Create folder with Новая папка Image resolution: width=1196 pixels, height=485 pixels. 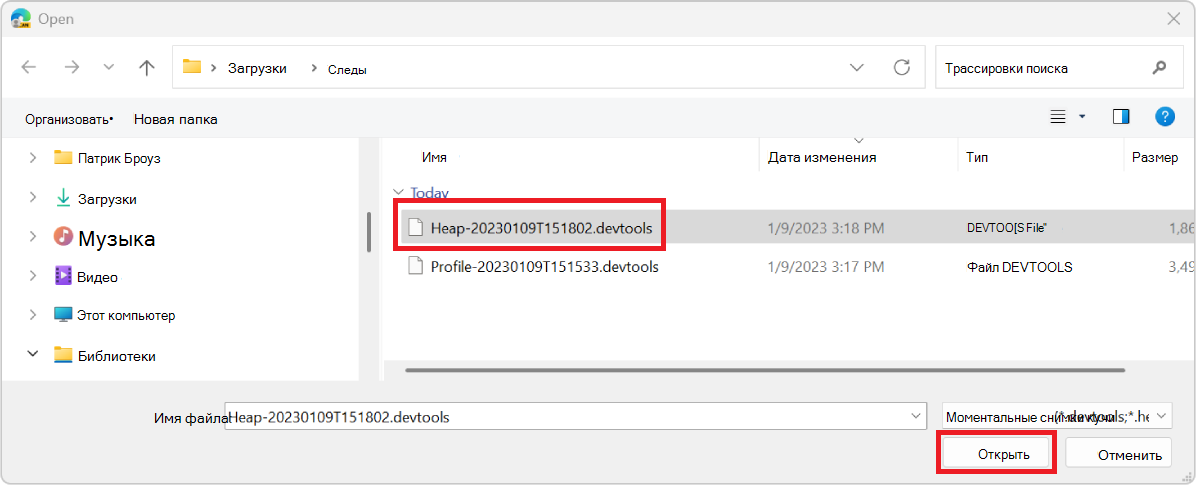click(175, 119)
